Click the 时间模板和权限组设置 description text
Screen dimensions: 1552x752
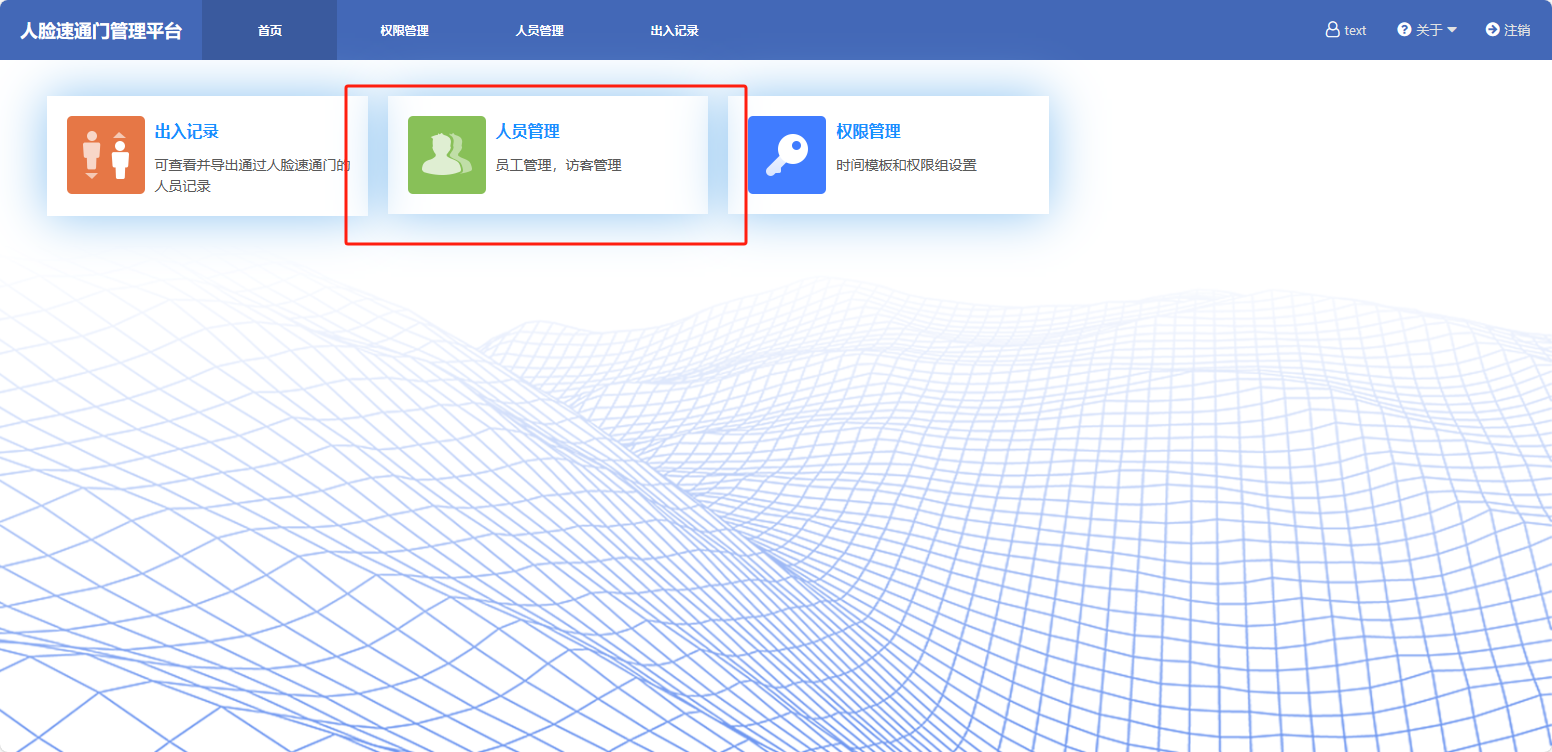coord(906,165)
